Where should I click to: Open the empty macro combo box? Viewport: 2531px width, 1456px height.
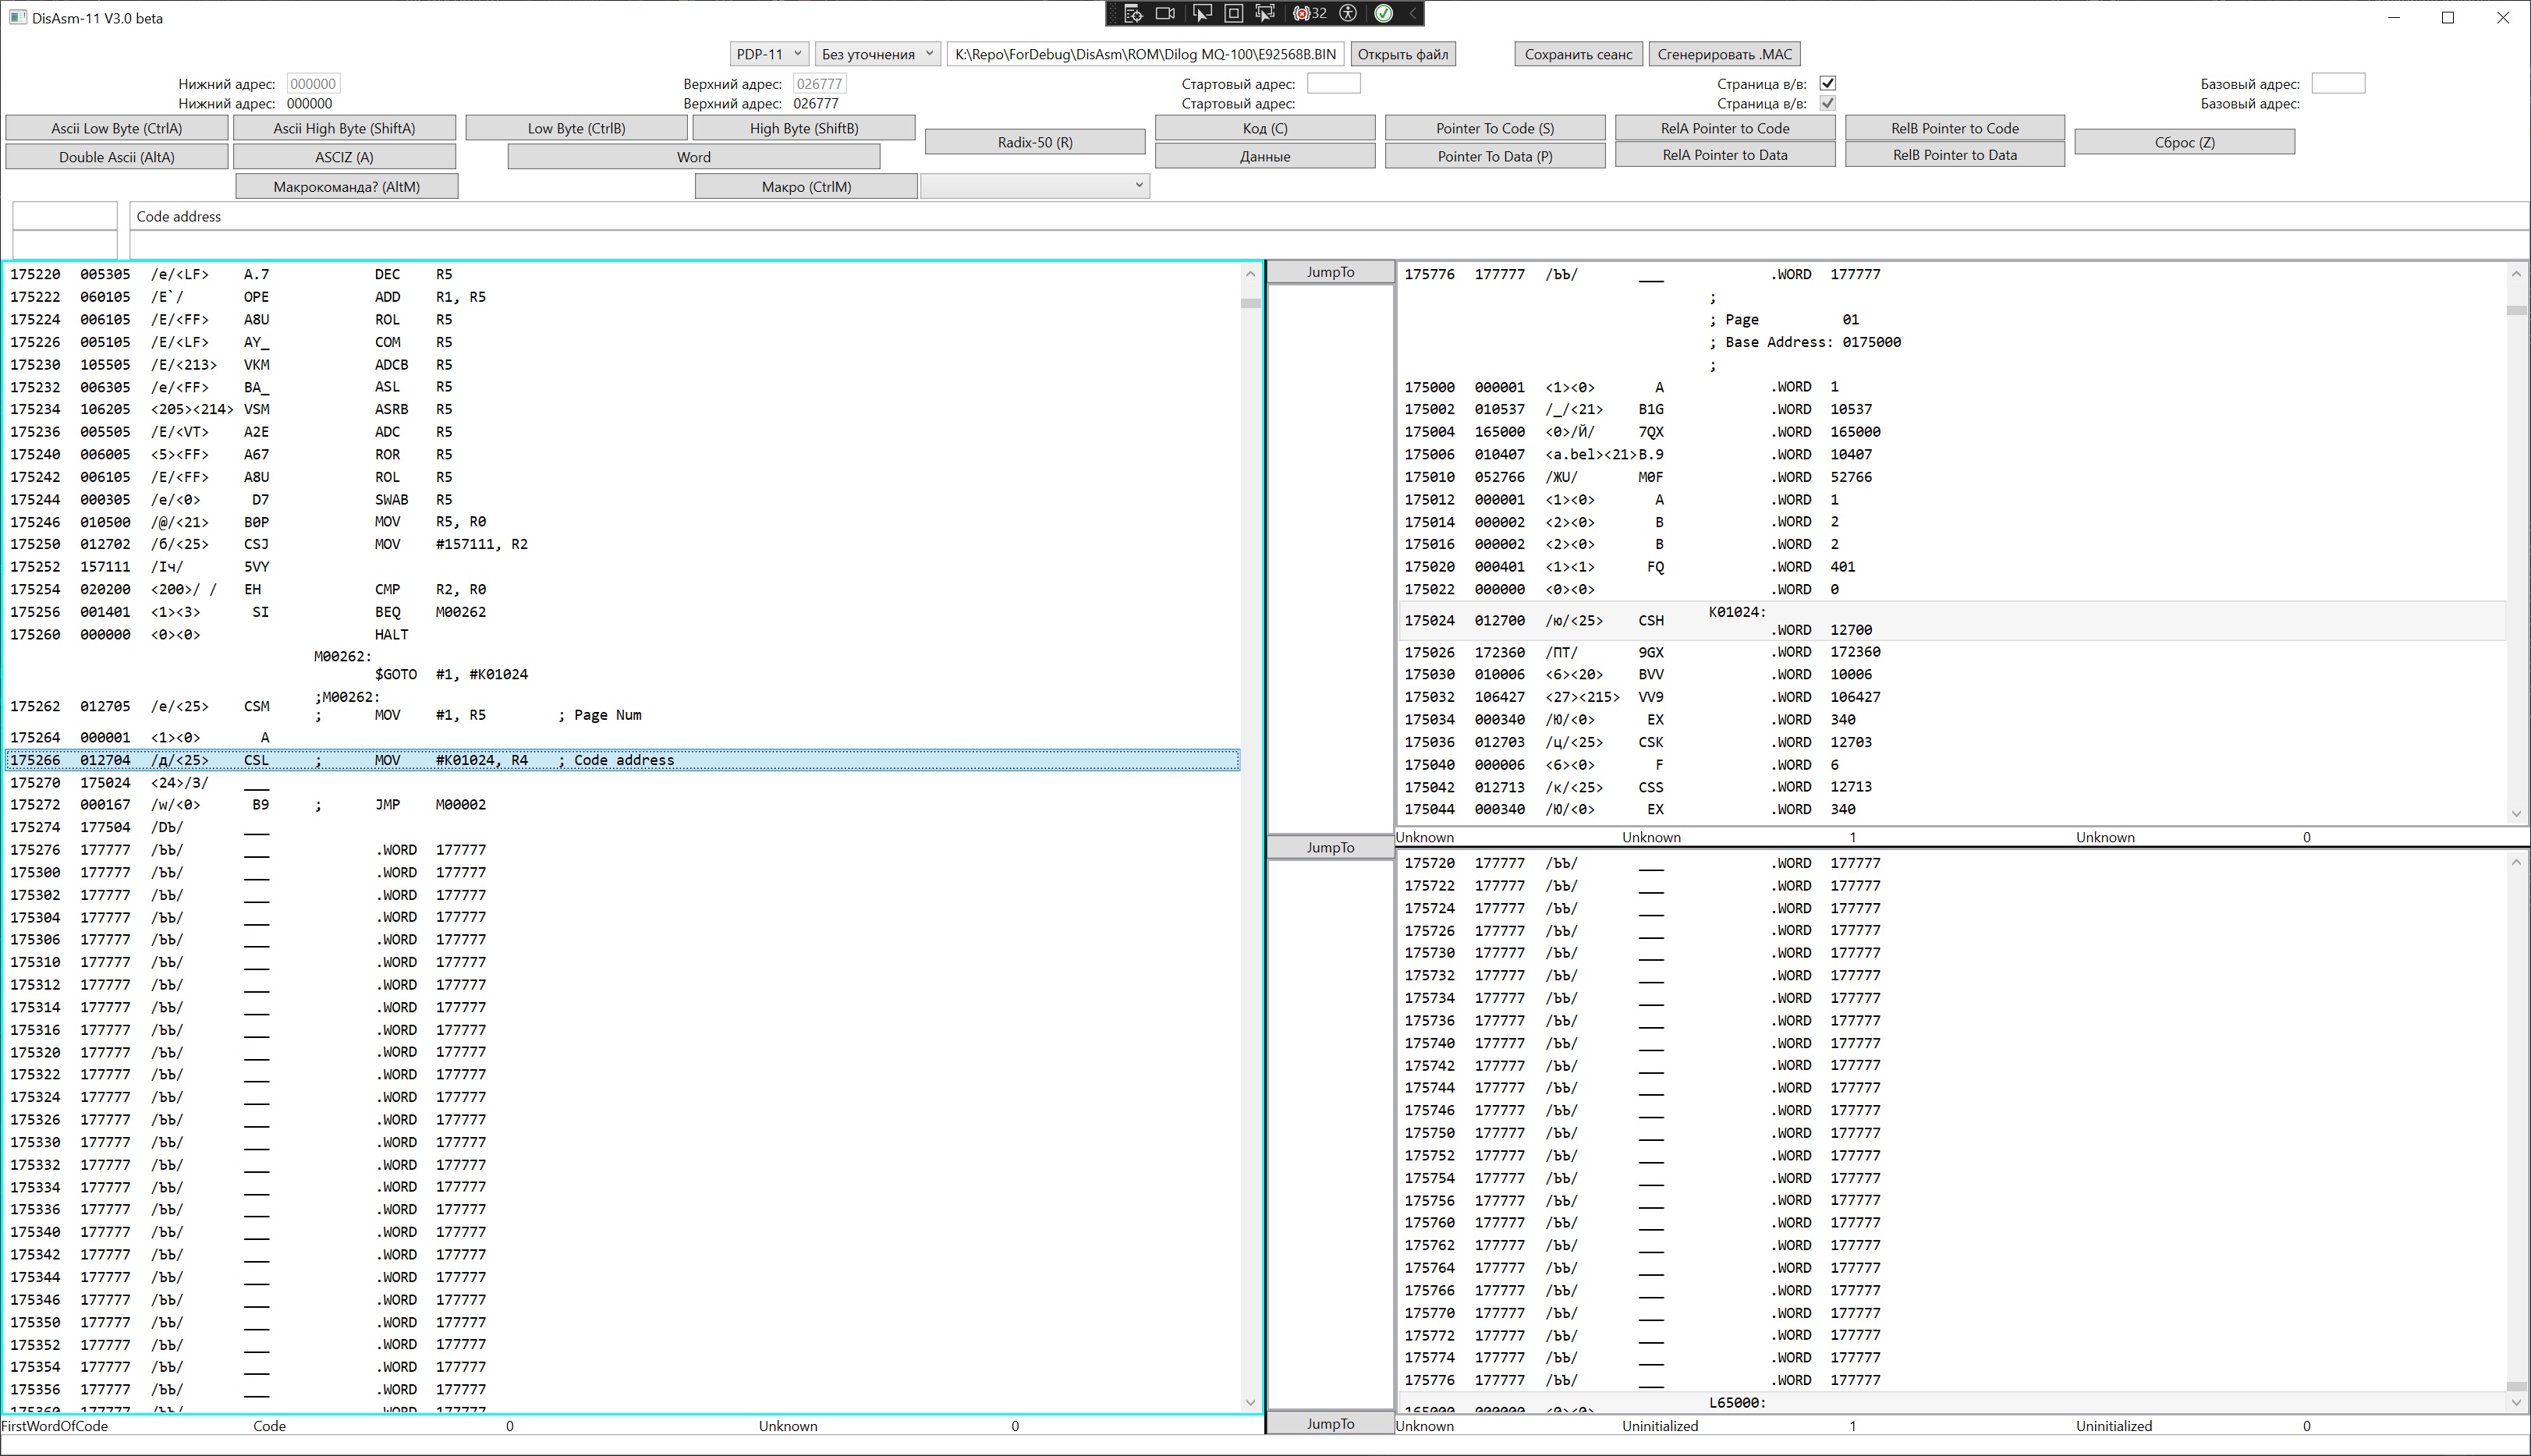pos(1034,185)
